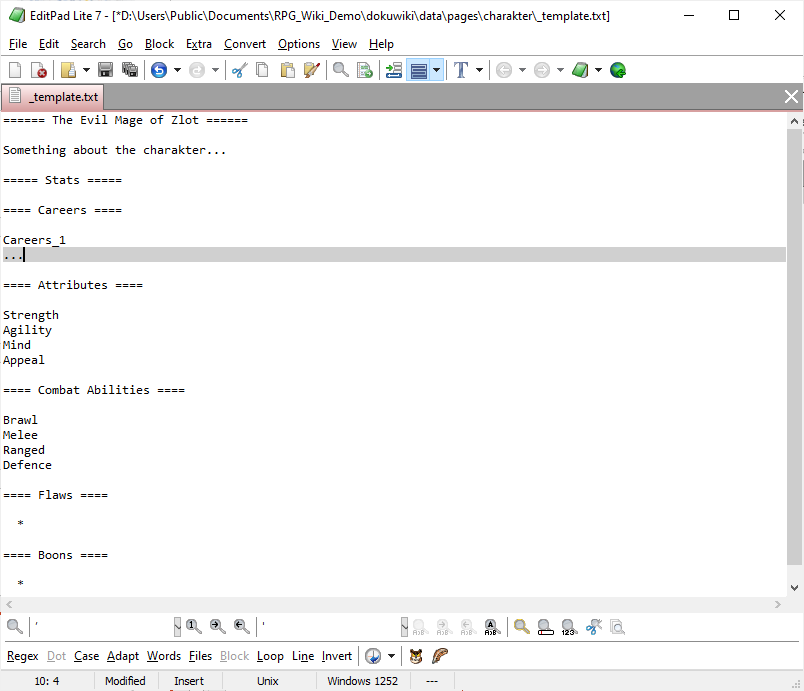Screen dimensions: 804x691
Task: Click the toolbar document-with-green-arrow icon
Action: point(365,70)
